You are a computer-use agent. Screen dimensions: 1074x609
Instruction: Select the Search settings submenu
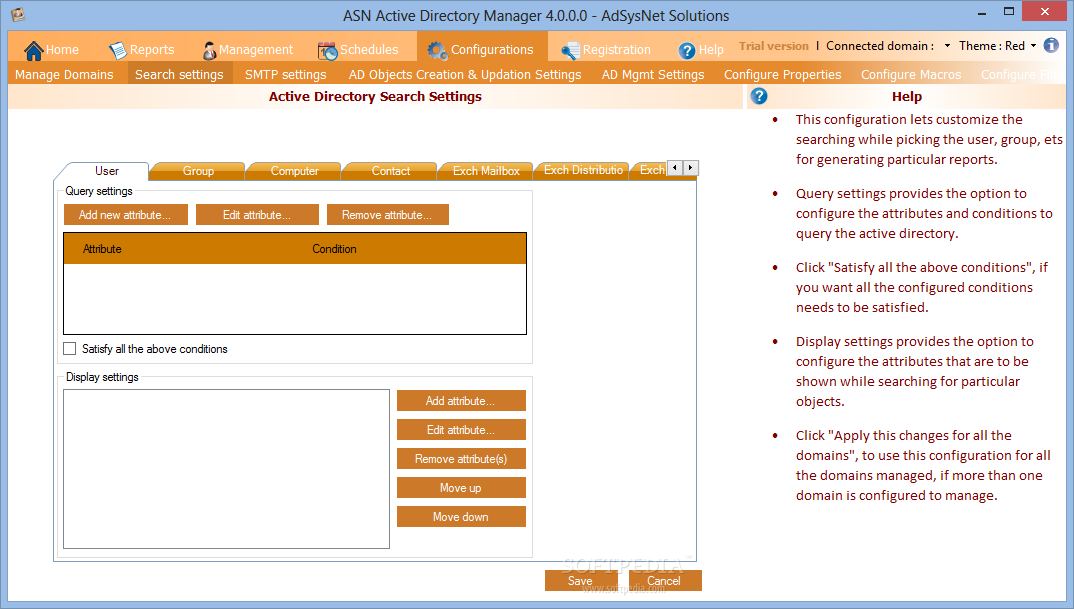[x=179, y=74]
